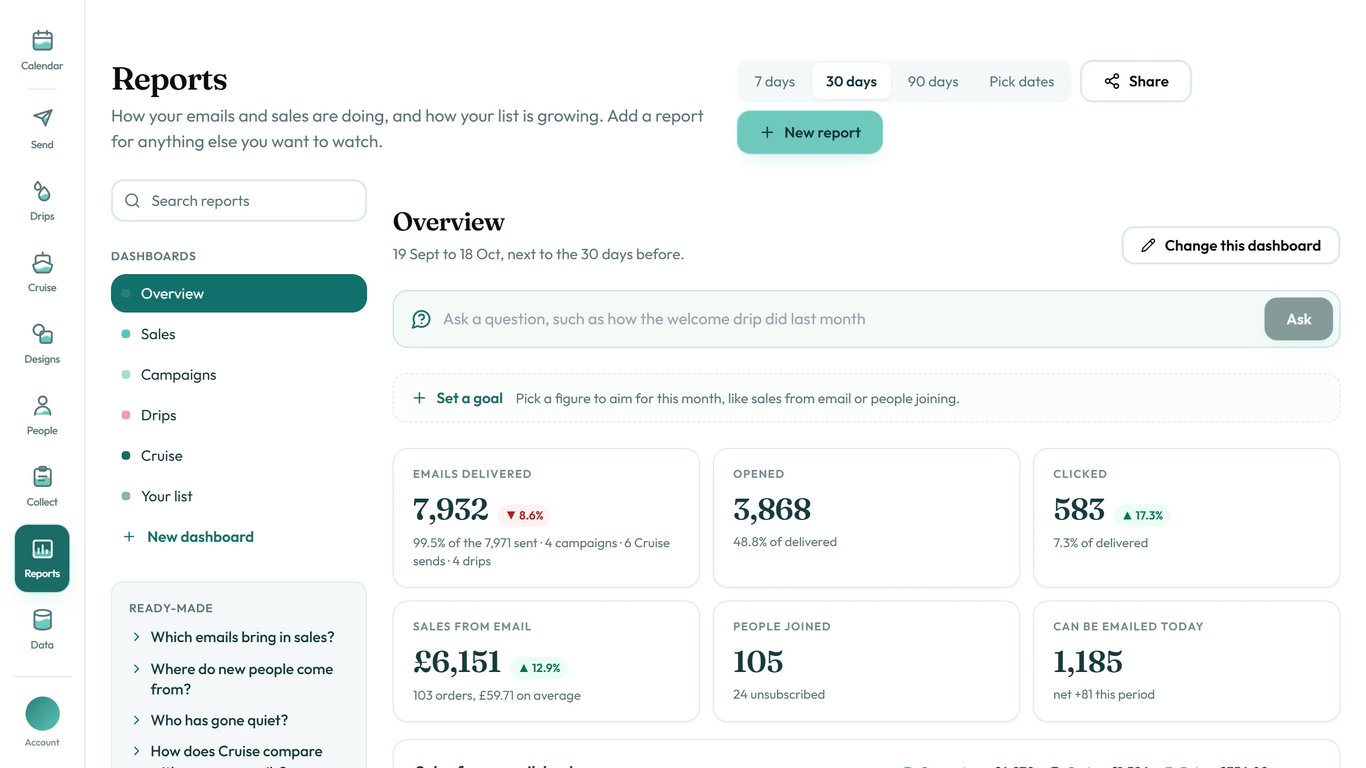
Task: Create a New report
Action: 810,132
